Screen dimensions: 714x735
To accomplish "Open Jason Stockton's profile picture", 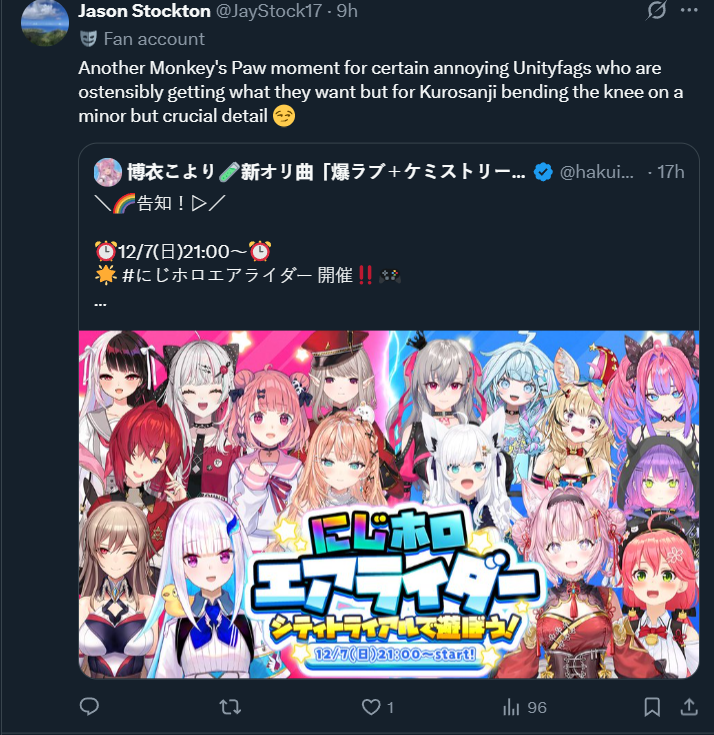I will click(45, 22).
